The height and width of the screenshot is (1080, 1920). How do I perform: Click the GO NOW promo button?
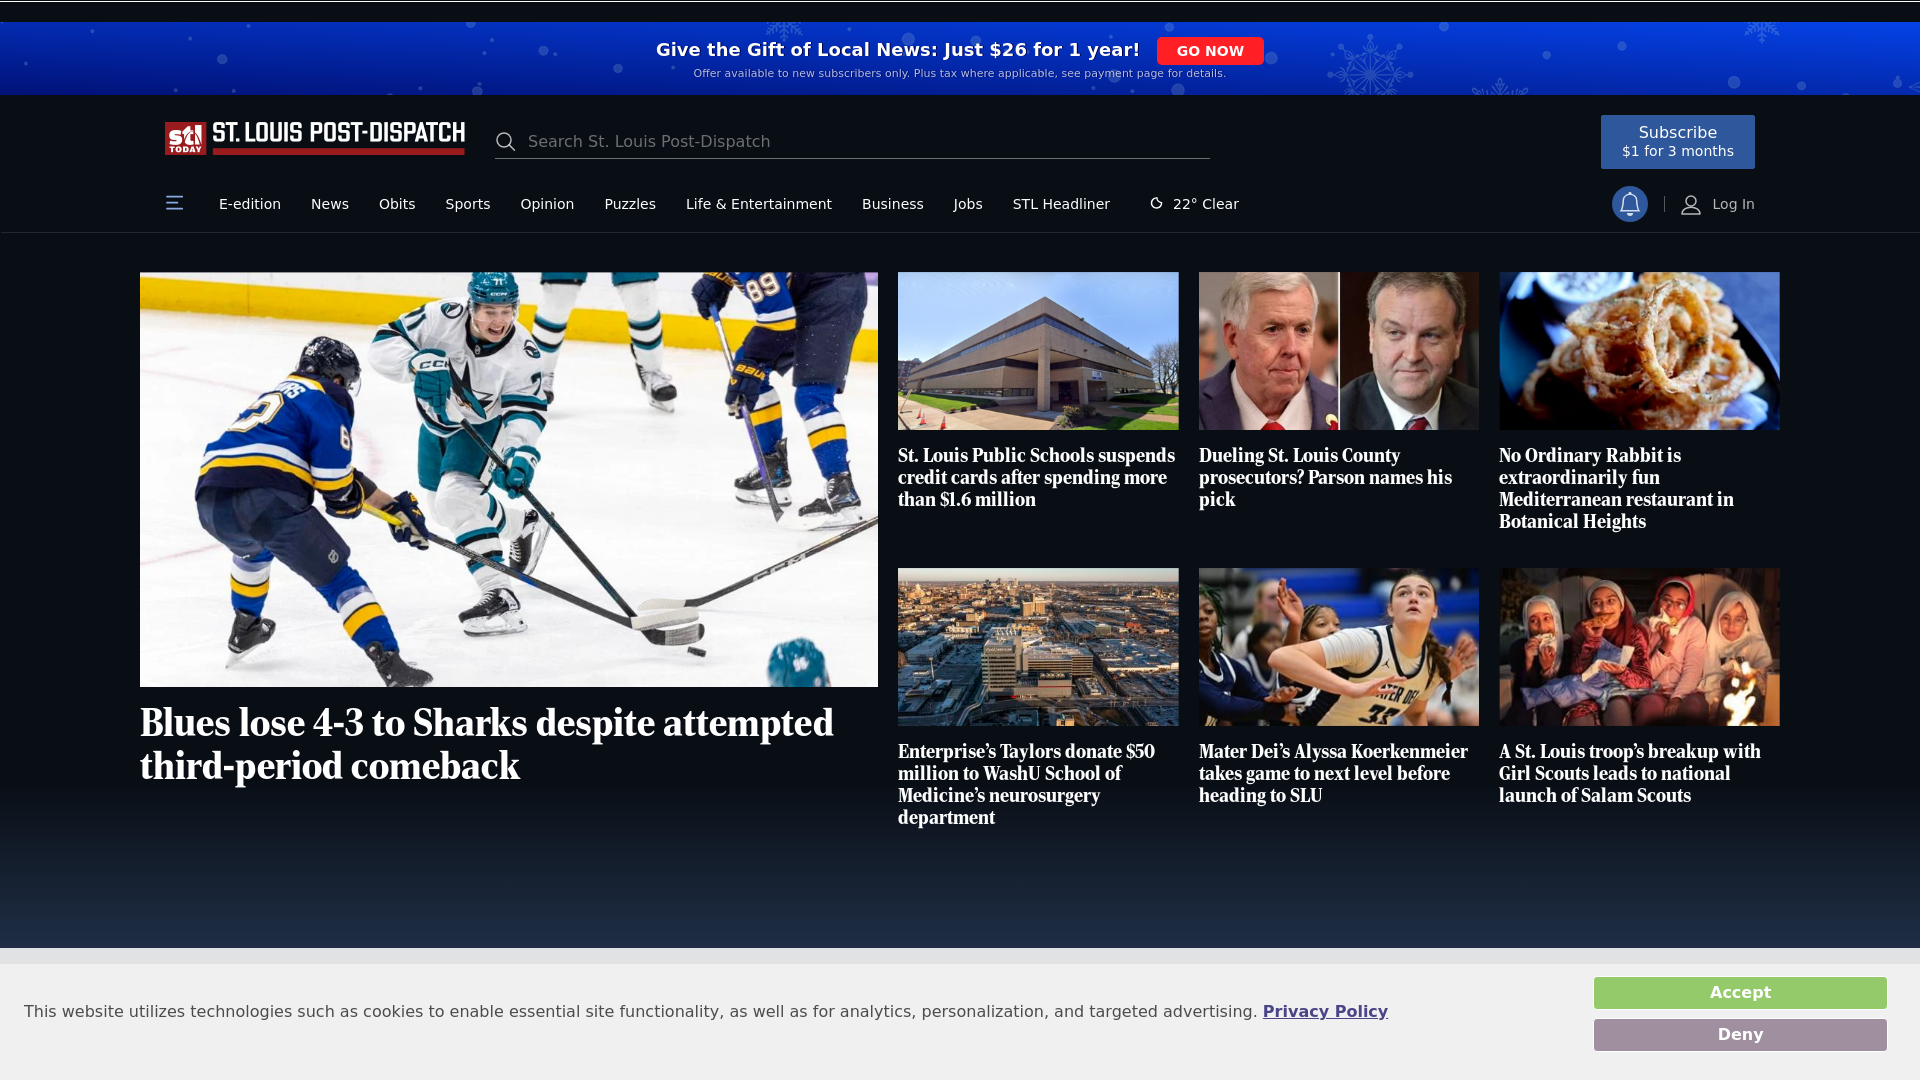(1210, 51)
